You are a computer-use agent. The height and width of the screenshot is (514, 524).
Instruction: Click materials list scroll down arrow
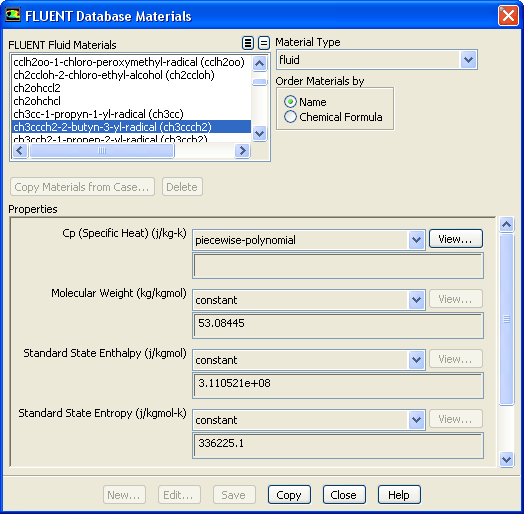click(x=260, y=134)
